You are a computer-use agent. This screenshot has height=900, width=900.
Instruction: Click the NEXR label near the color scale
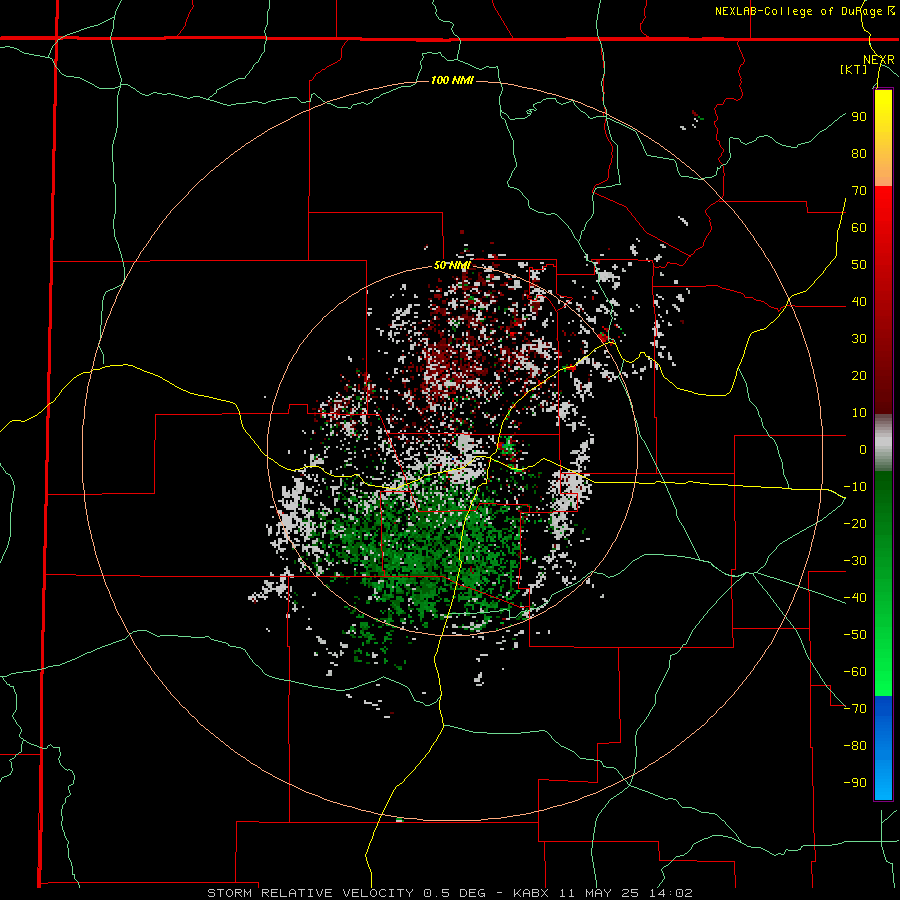click(879, 60)
